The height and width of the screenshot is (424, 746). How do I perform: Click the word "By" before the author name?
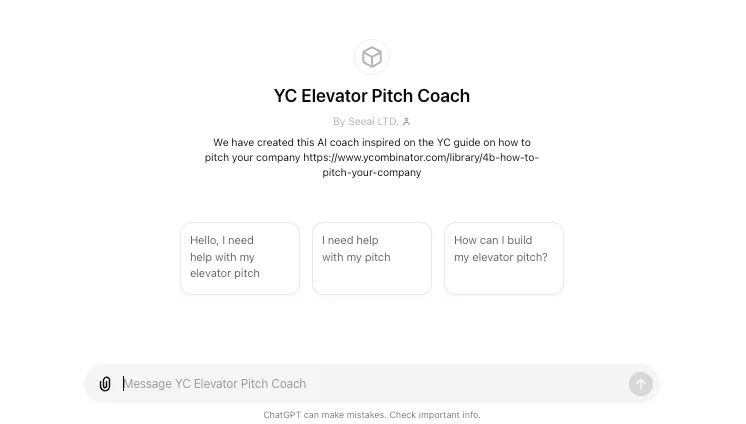click(x=339, y=122)
